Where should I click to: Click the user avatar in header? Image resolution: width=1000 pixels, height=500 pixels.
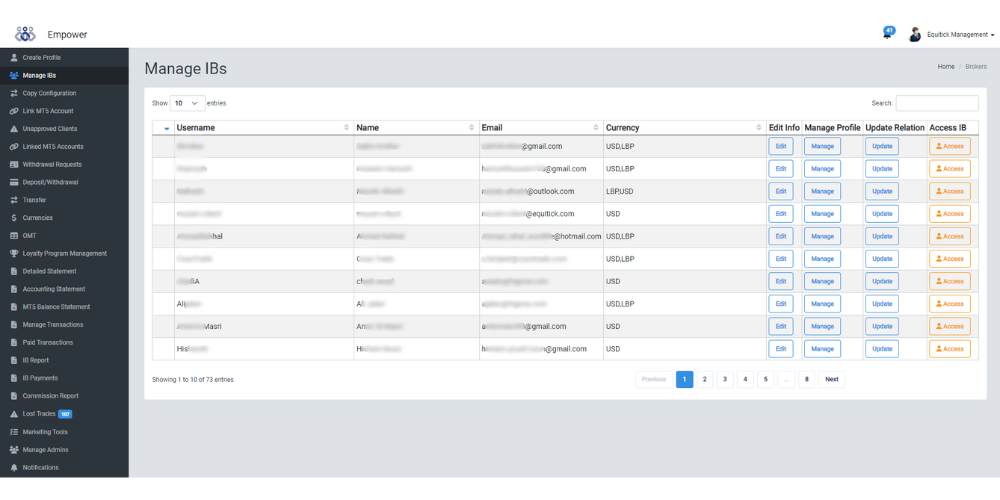915,35
